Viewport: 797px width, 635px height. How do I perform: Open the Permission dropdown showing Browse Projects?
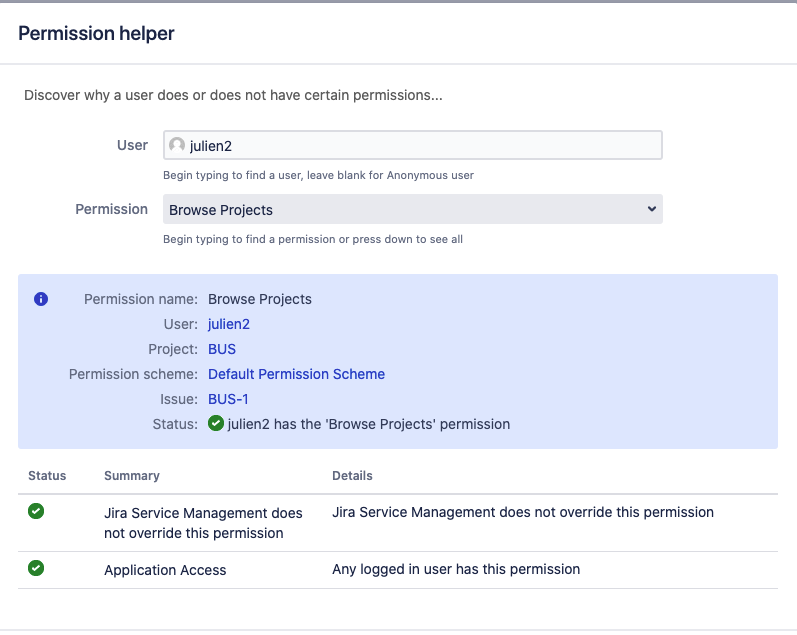pyautogui.click(x=413, y=209)
